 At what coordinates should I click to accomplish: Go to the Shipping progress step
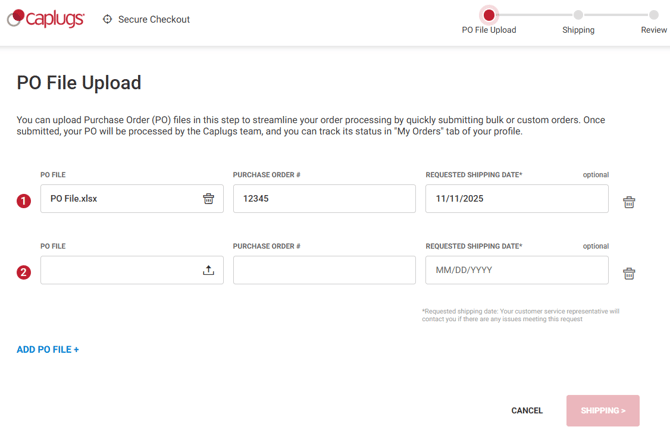click(x=578, y=15)
